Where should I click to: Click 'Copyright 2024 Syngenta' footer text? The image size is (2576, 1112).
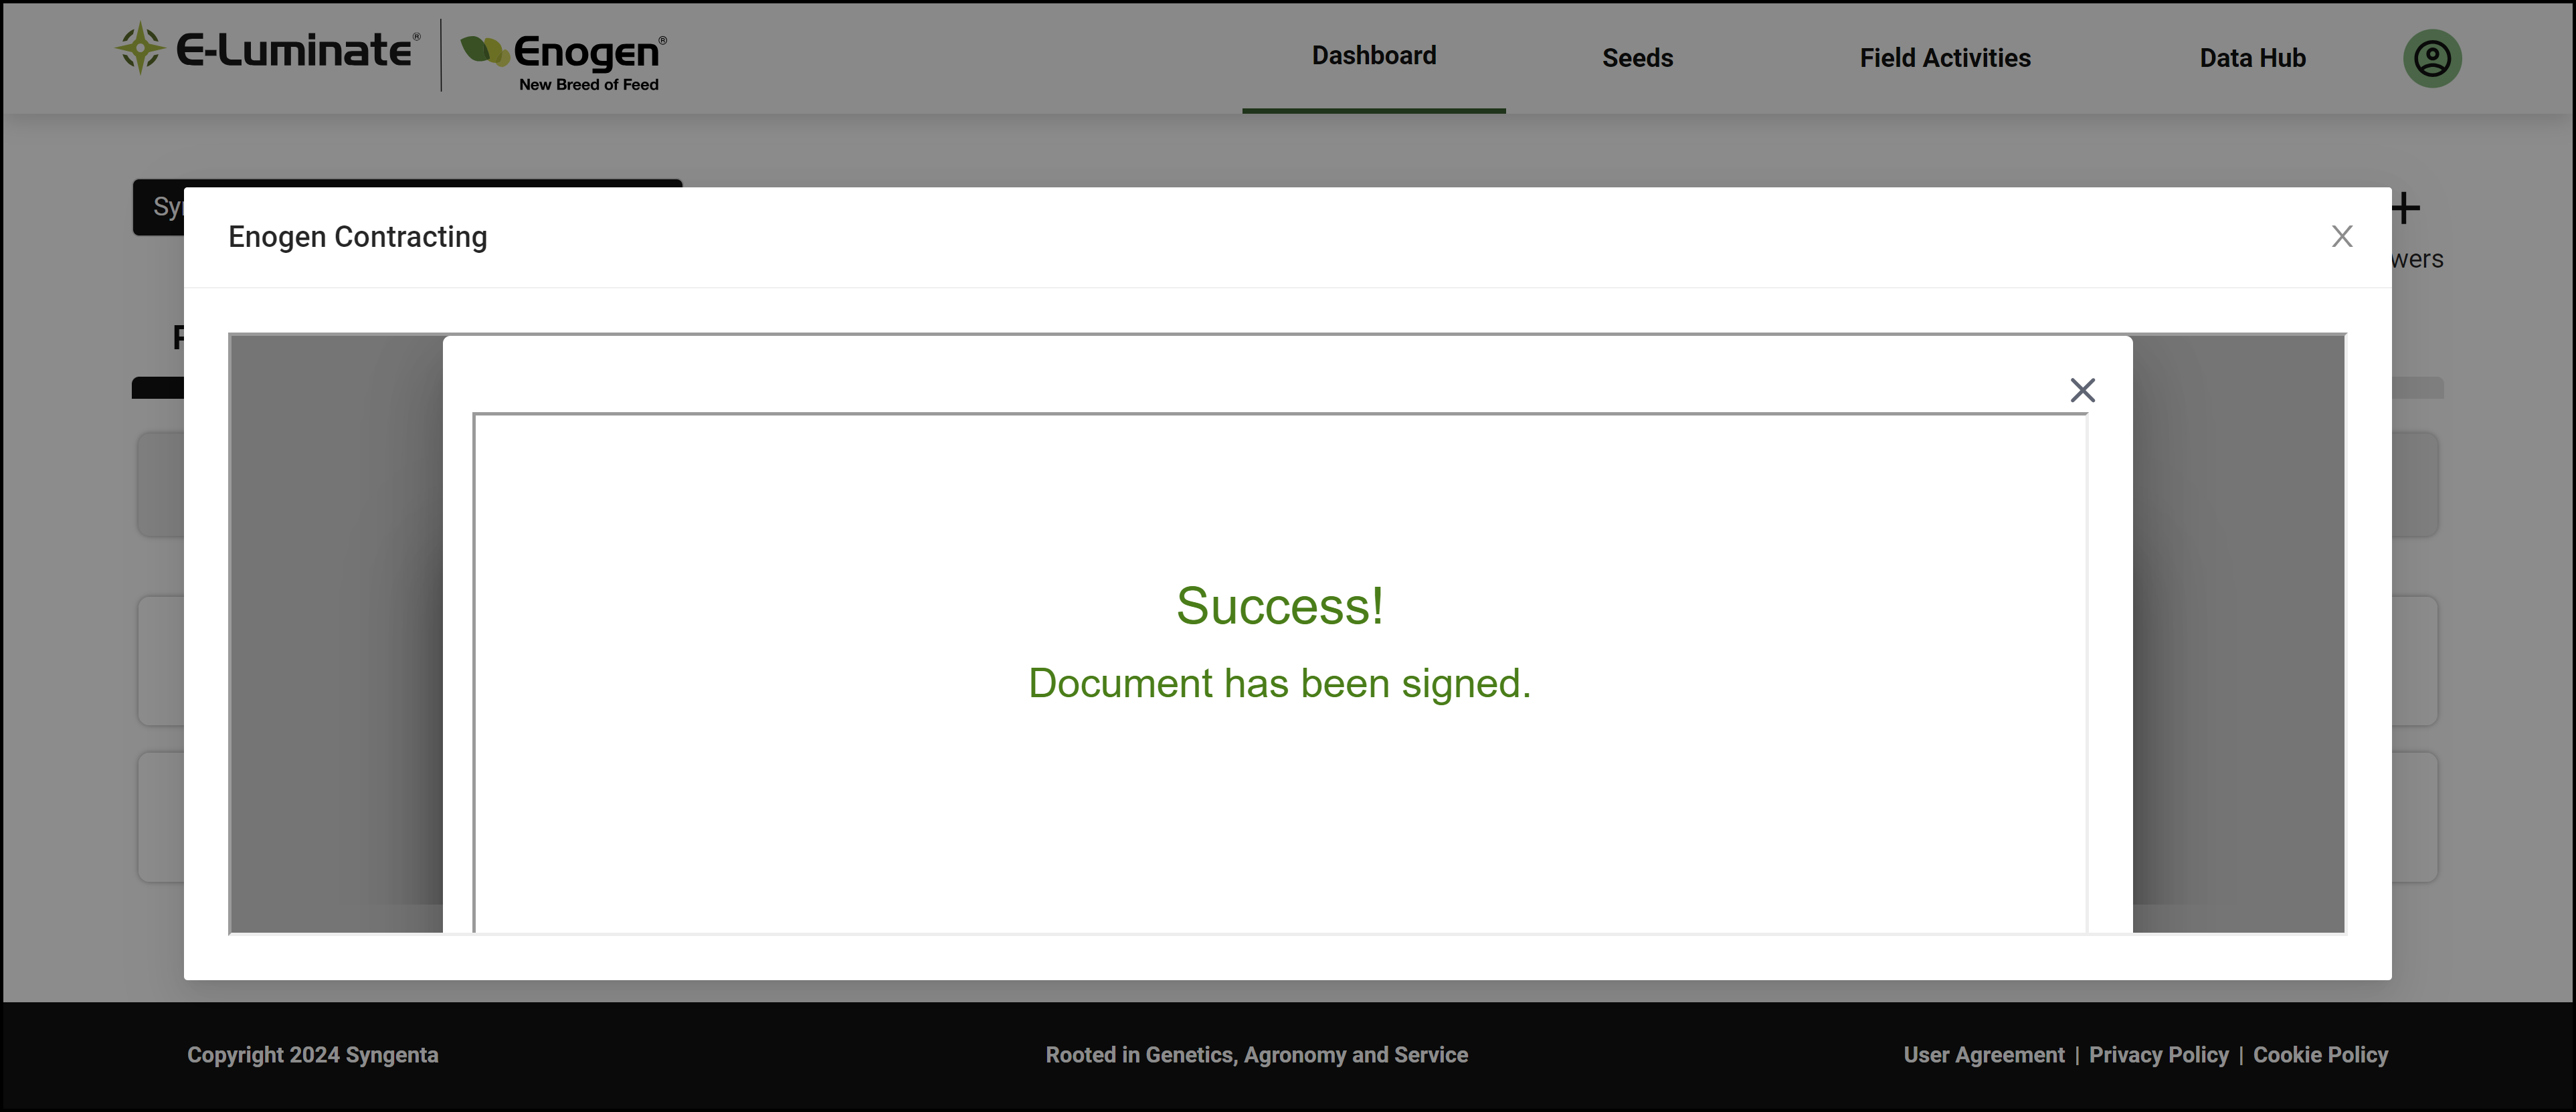(x=312, y=1055)
